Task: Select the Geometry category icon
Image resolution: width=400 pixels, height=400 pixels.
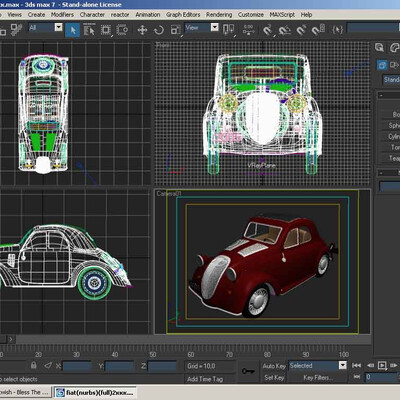Action: tap(382, 65)
